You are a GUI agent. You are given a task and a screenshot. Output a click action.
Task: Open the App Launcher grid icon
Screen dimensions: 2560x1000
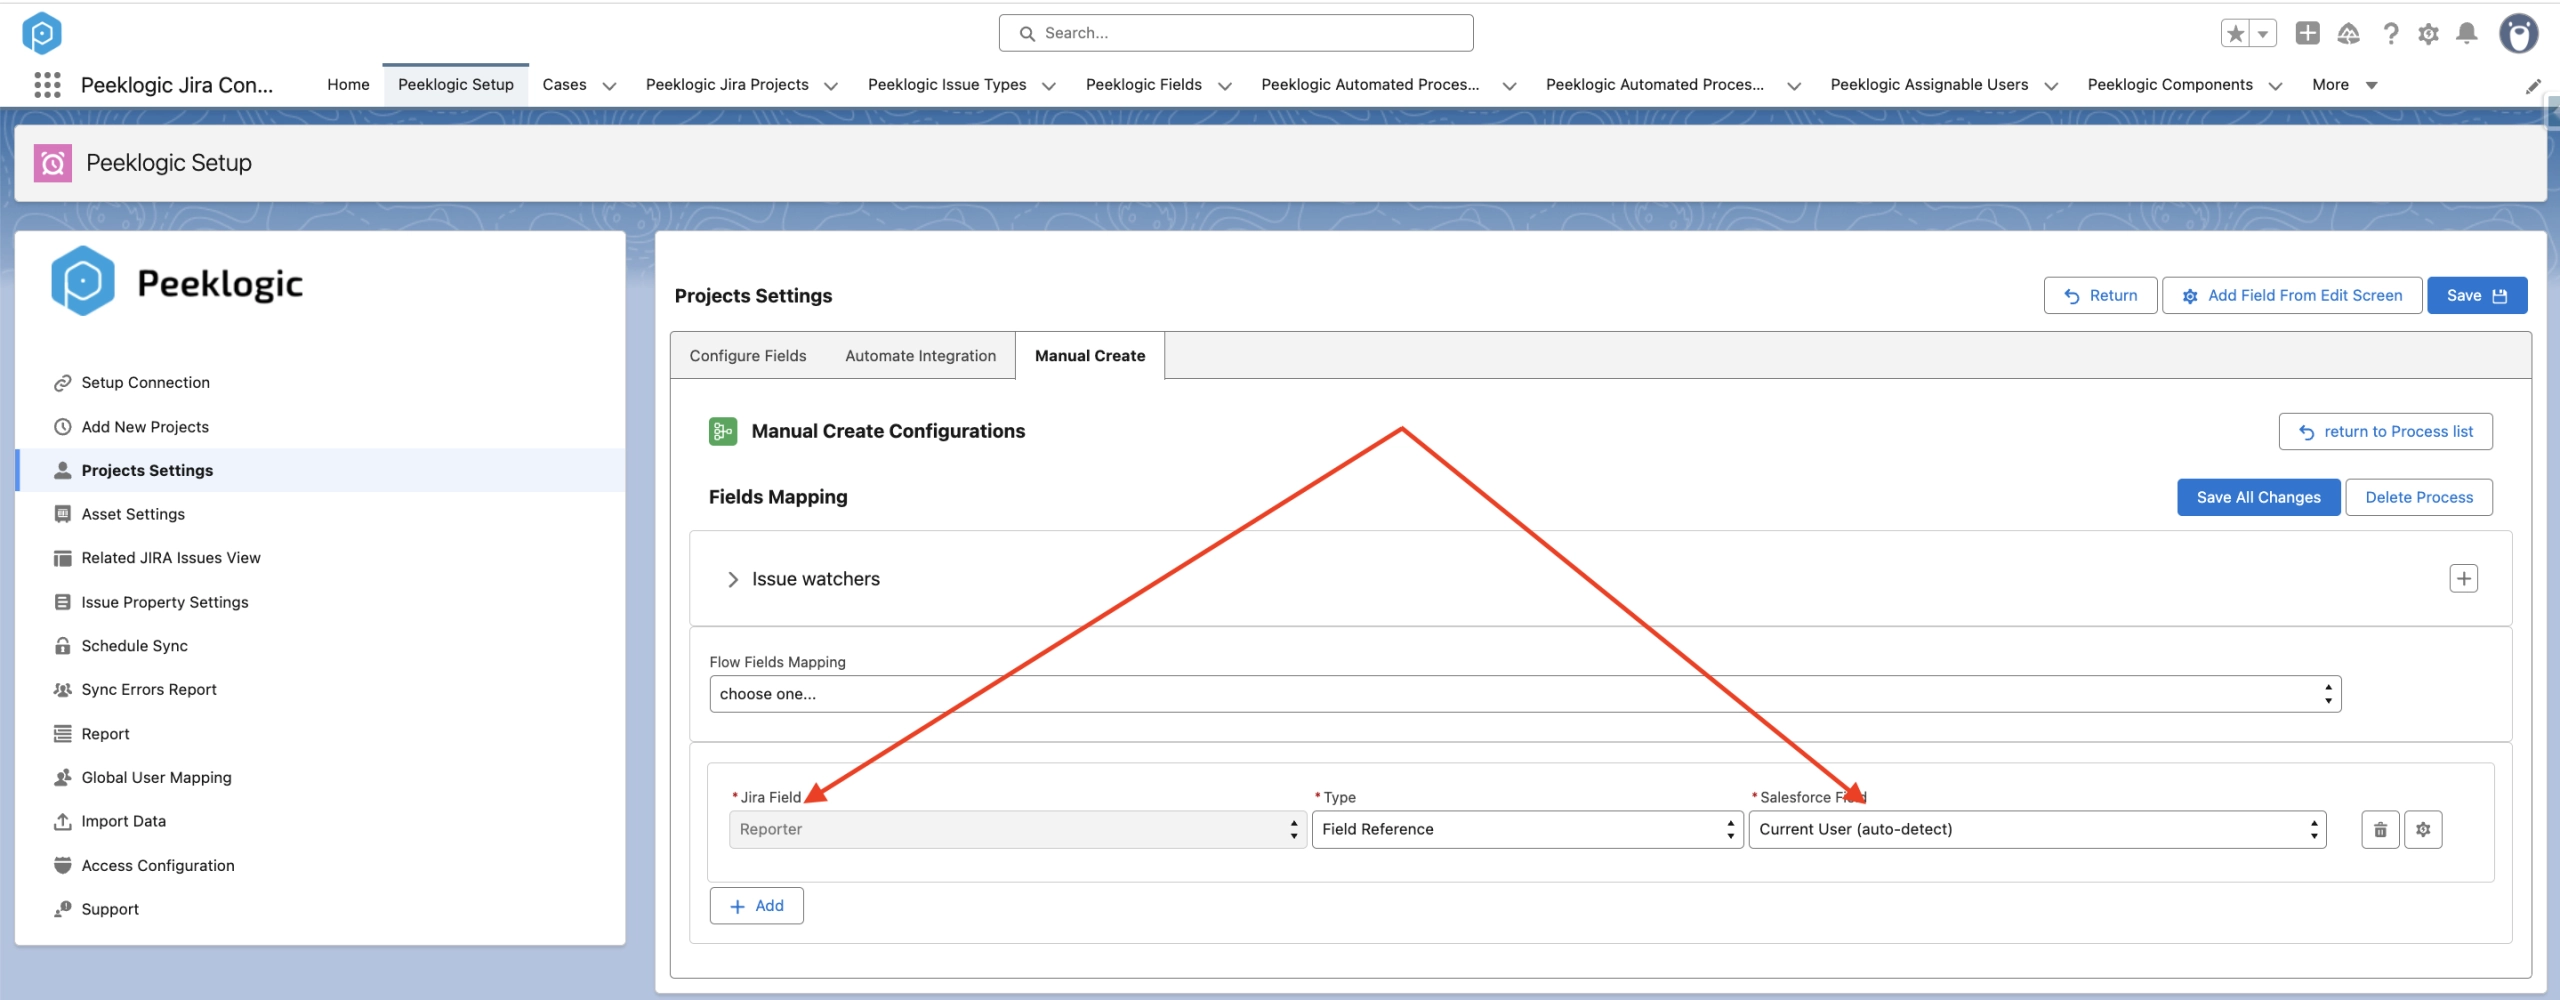(47, 85)
